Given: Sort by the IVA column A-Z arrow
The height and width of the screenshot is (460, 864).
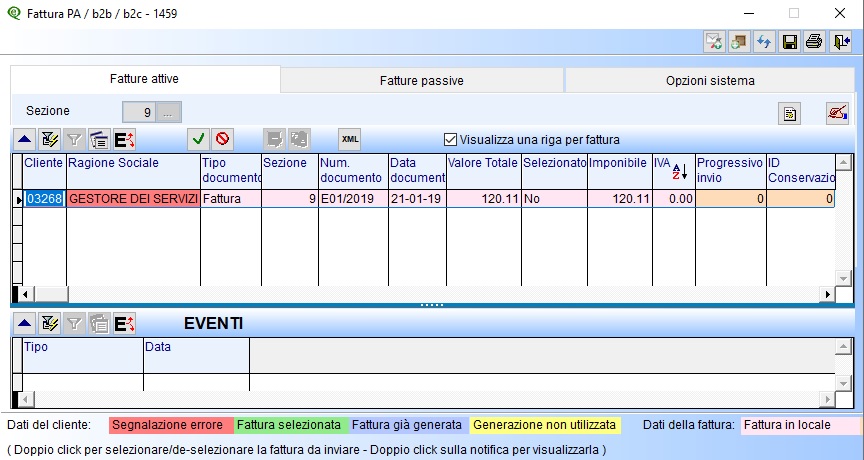Looking at the screenshot, I should coord(678,171).
